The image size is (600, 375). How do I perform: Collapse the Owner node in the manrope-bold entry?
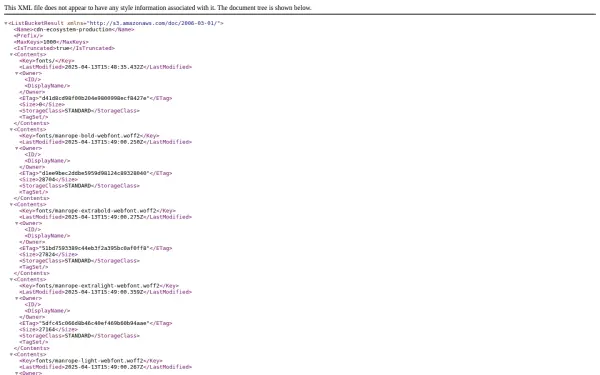click(x=17, y=148)
